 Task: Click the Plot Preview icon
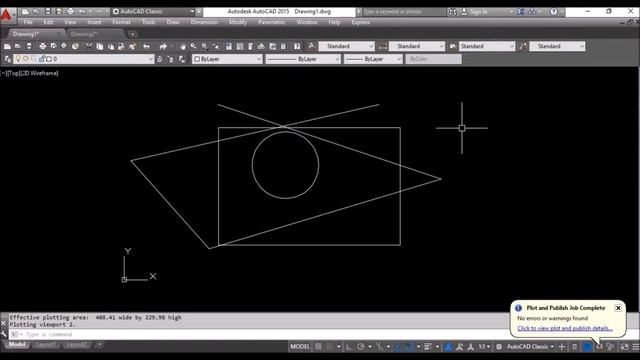click(53, 47)
